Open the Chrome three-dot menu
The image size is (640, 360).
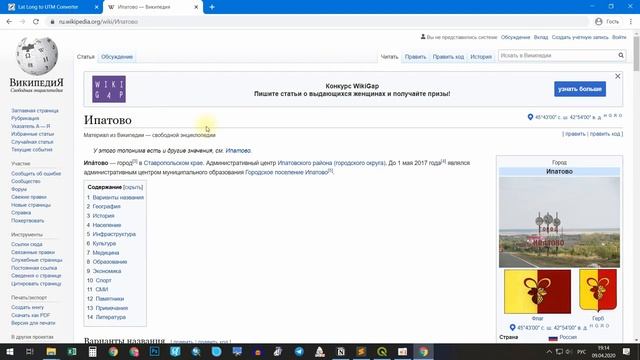click(x=631, y=22)
